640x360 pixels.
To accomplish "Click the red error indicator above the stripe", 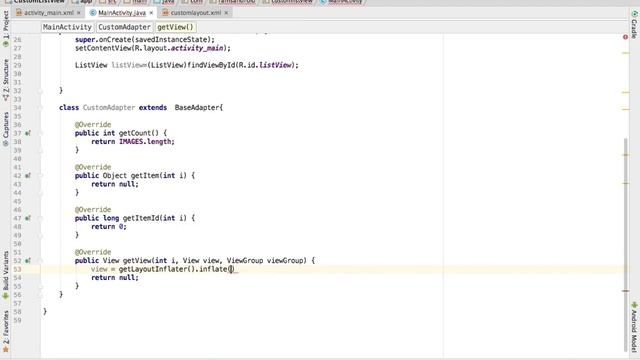I will 625,37.
